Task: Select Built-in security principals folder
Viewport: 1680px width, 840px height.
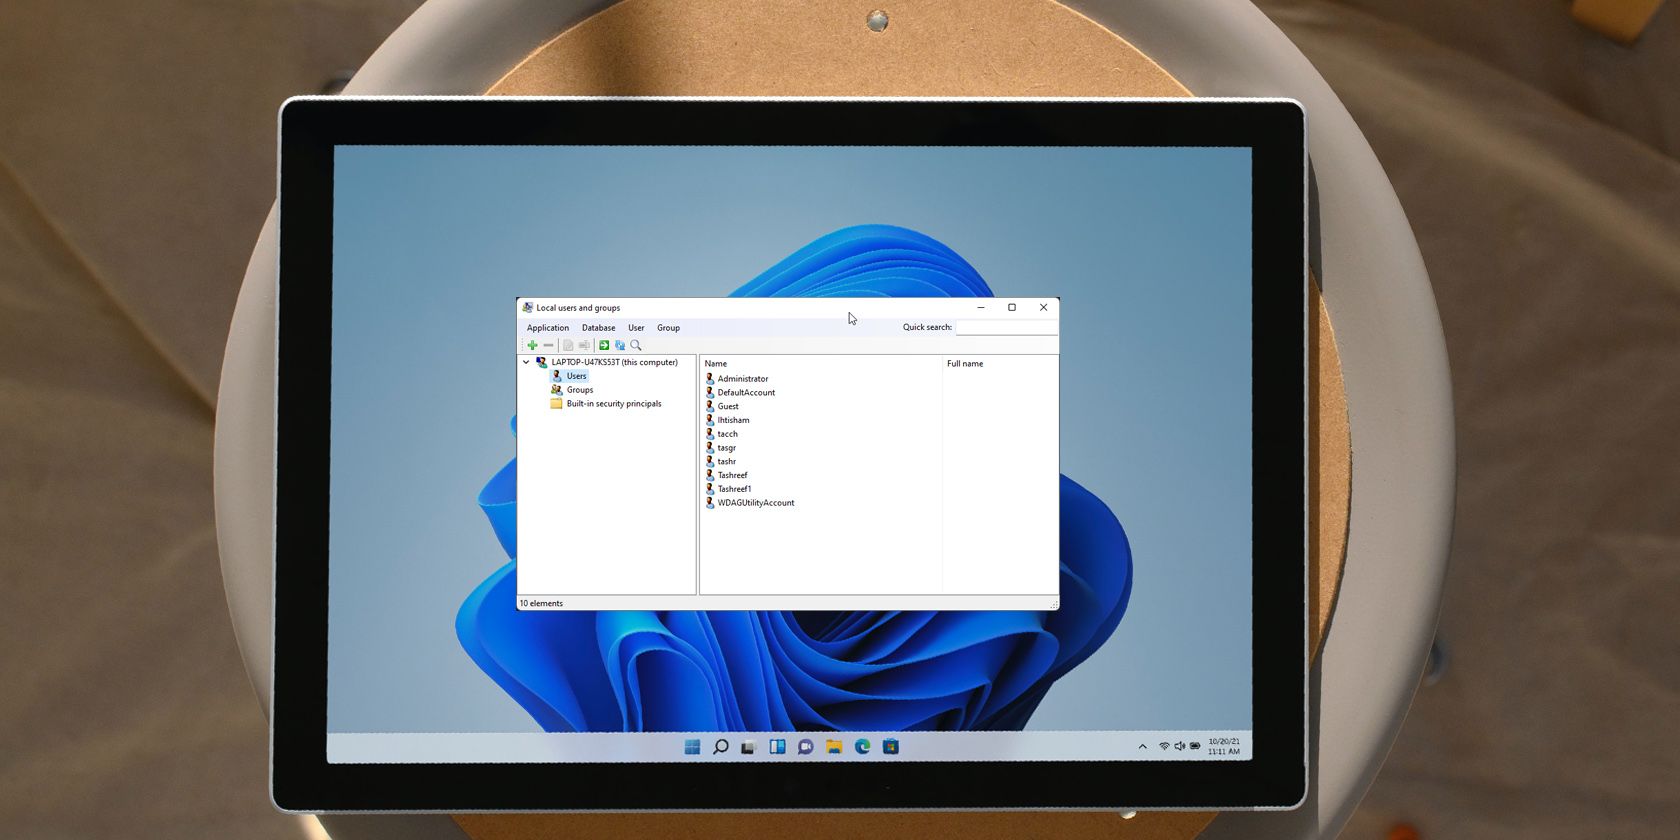Action: tap(613, 404)
